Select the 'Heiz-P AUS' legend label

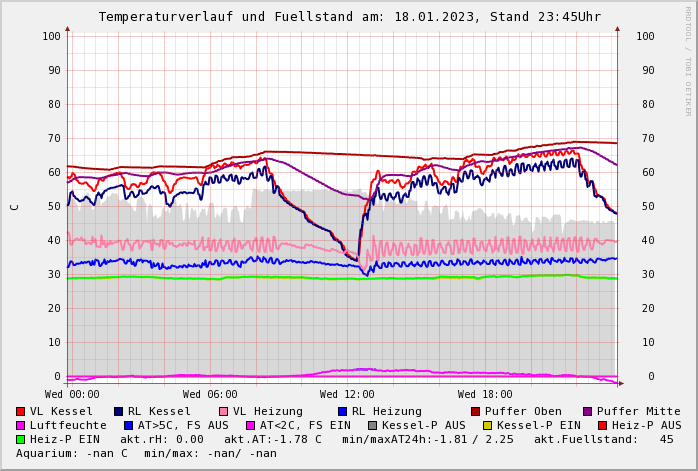[646, 426]
